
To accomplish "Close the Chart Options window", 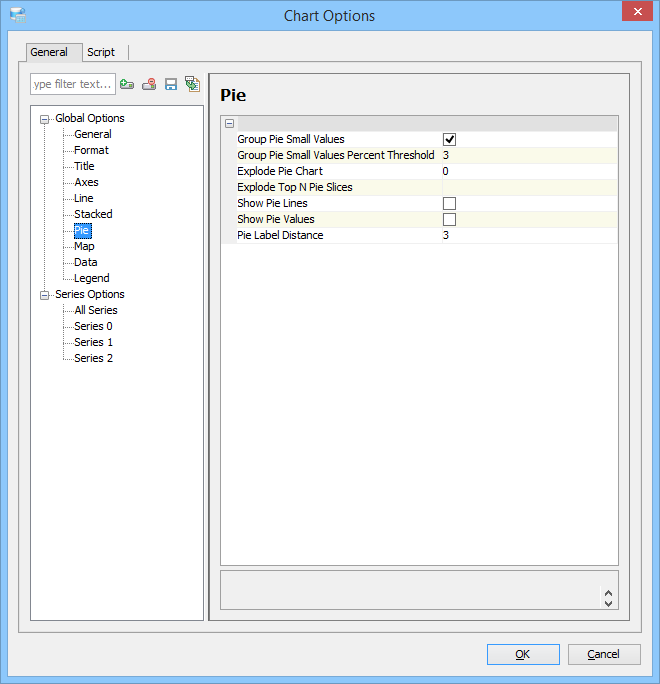I will pyautogui.click(x=637, y=11).
